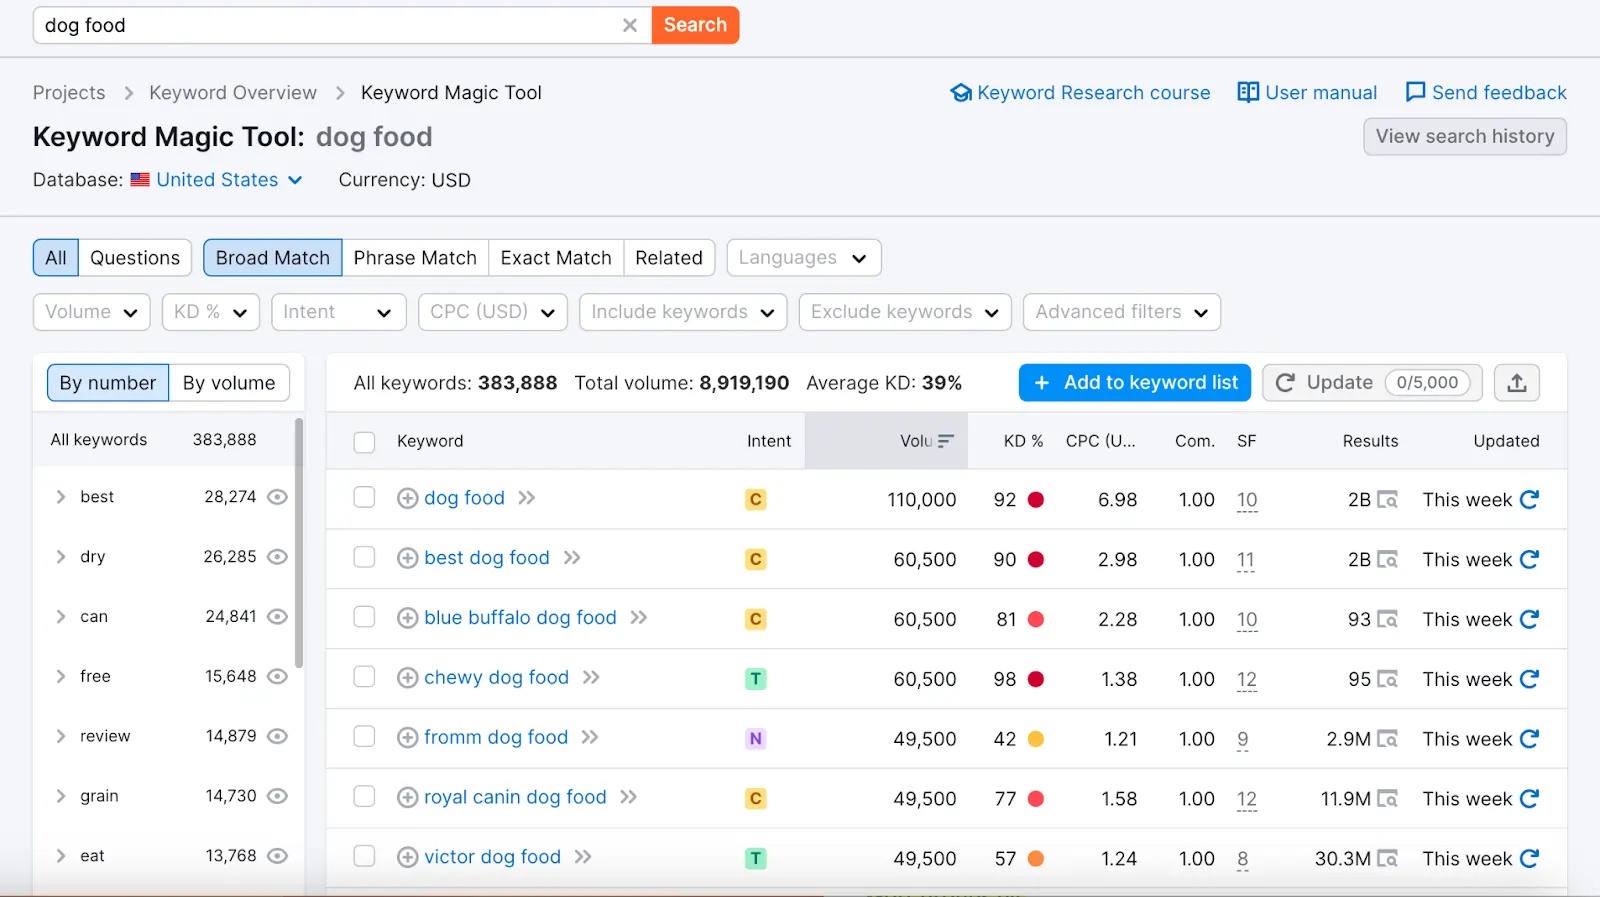Check the blue buffalo dog food checkbox

click(x=364, y=617)
